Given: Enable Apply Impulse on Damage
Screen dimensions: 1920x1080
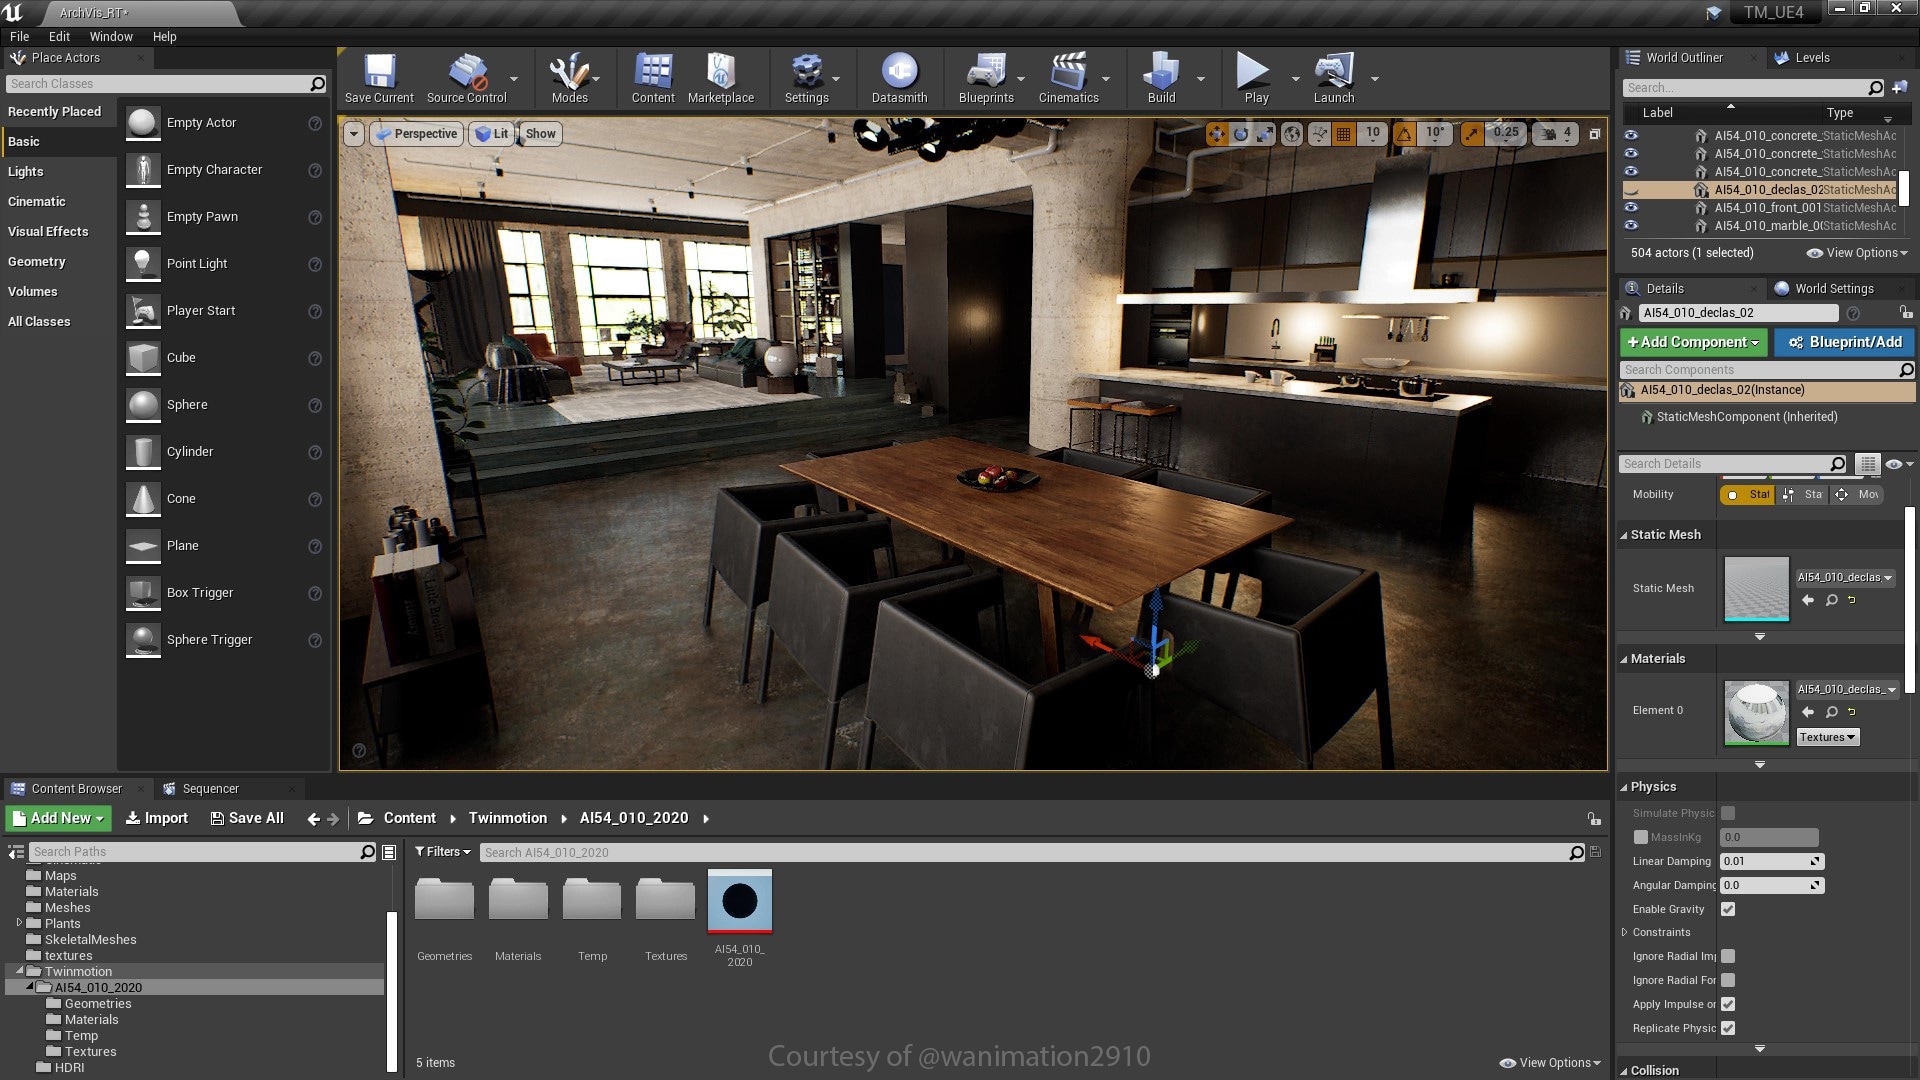Looking at the screenshot, I should 1729,1004.
